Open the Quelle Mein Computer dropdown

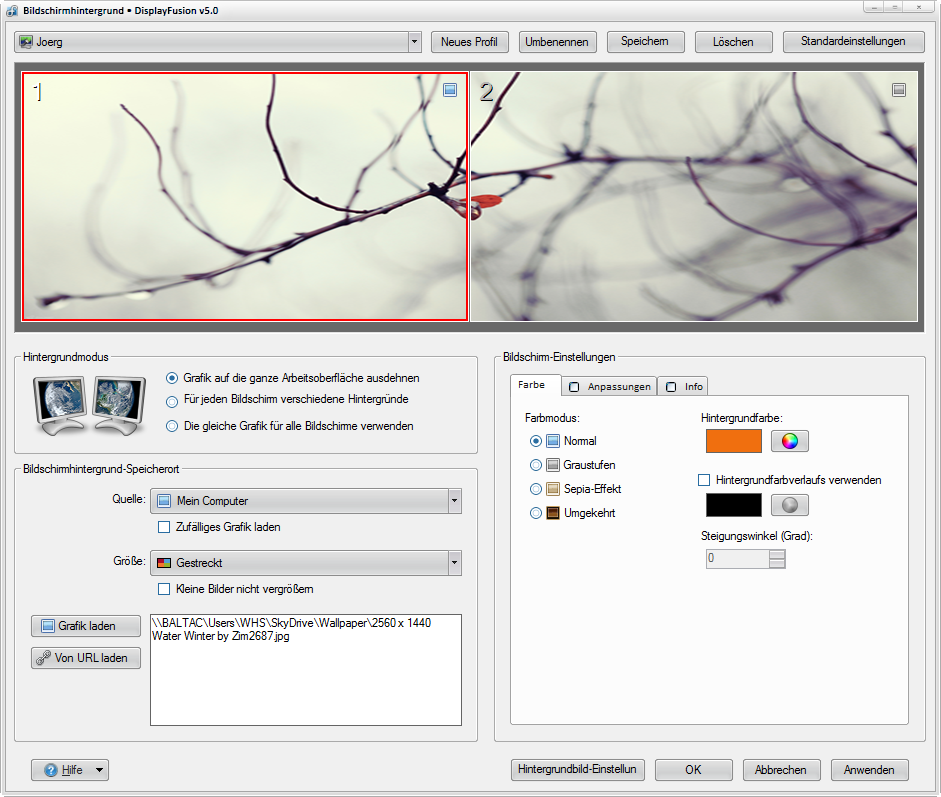tap(454, 501)
